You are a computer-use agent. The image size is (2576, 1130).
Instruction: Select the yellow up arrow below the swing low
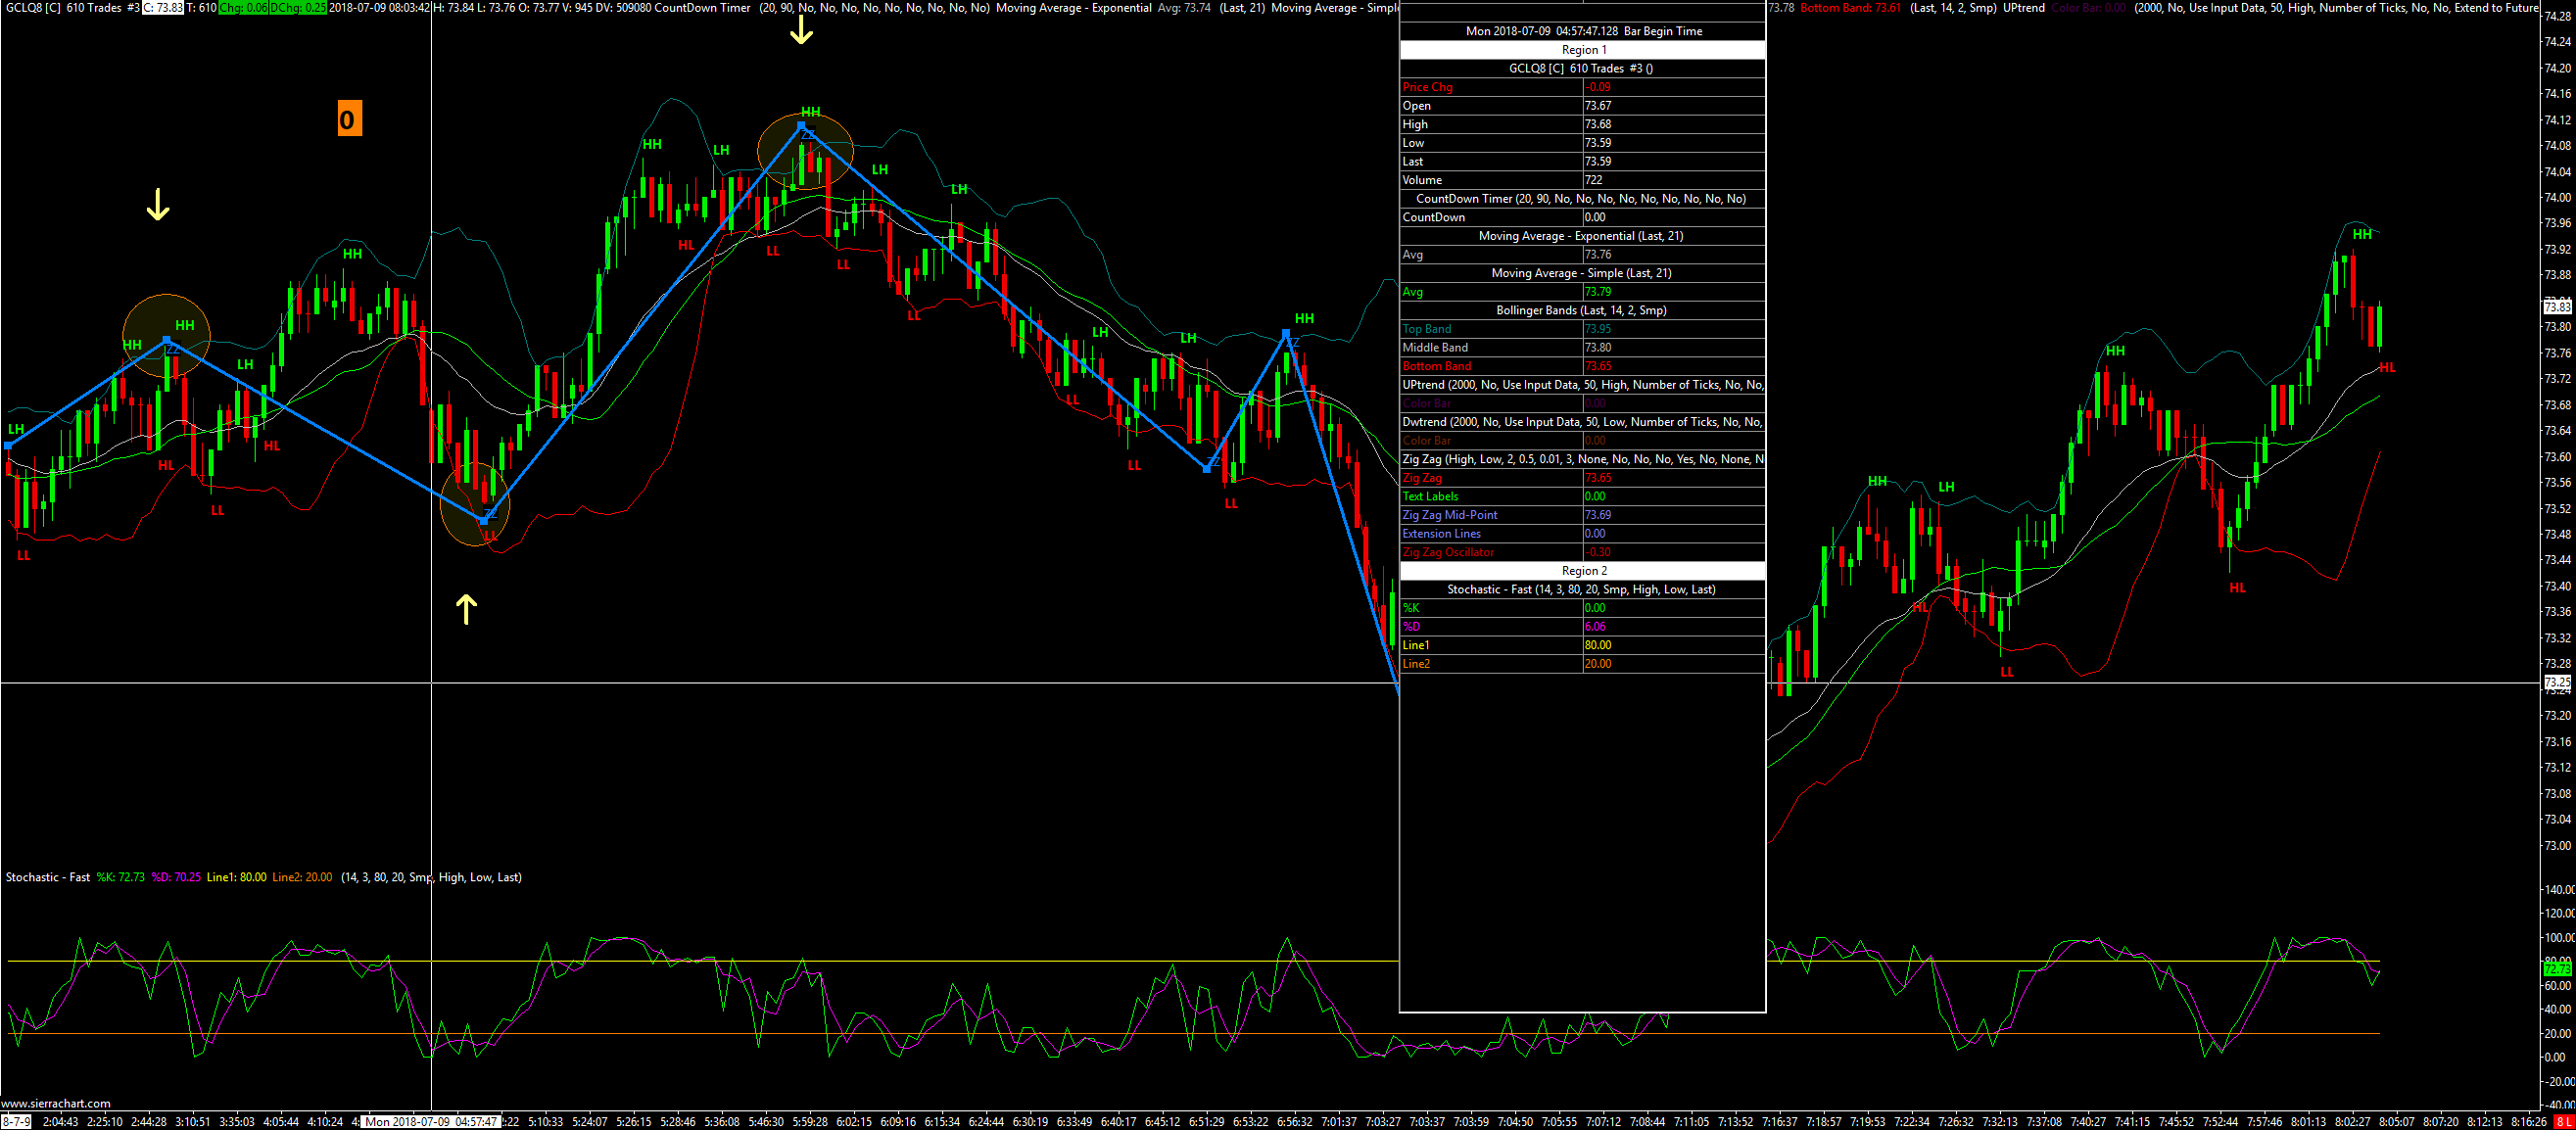(466, 608)
